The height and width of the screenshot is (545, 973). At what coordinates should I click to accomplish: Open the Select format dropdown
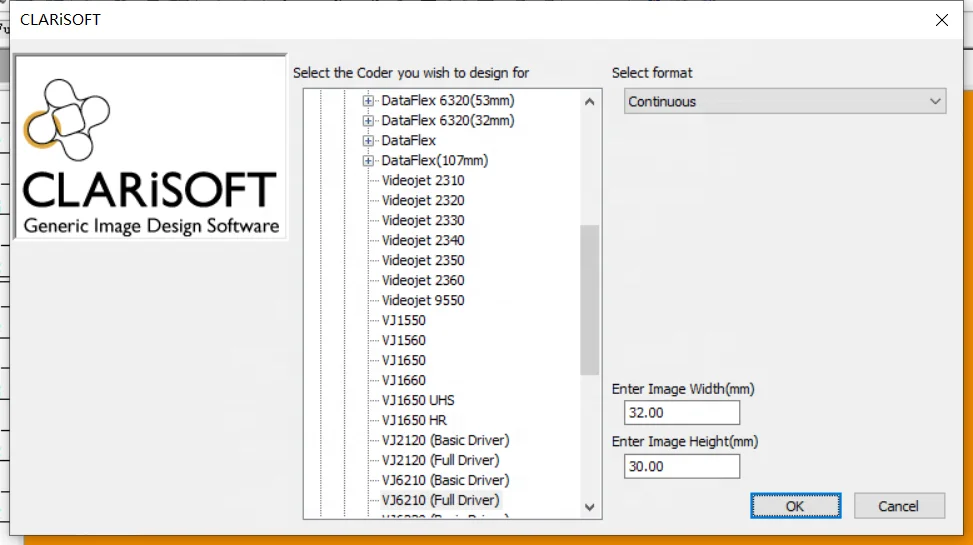click(x=785, y=101)
